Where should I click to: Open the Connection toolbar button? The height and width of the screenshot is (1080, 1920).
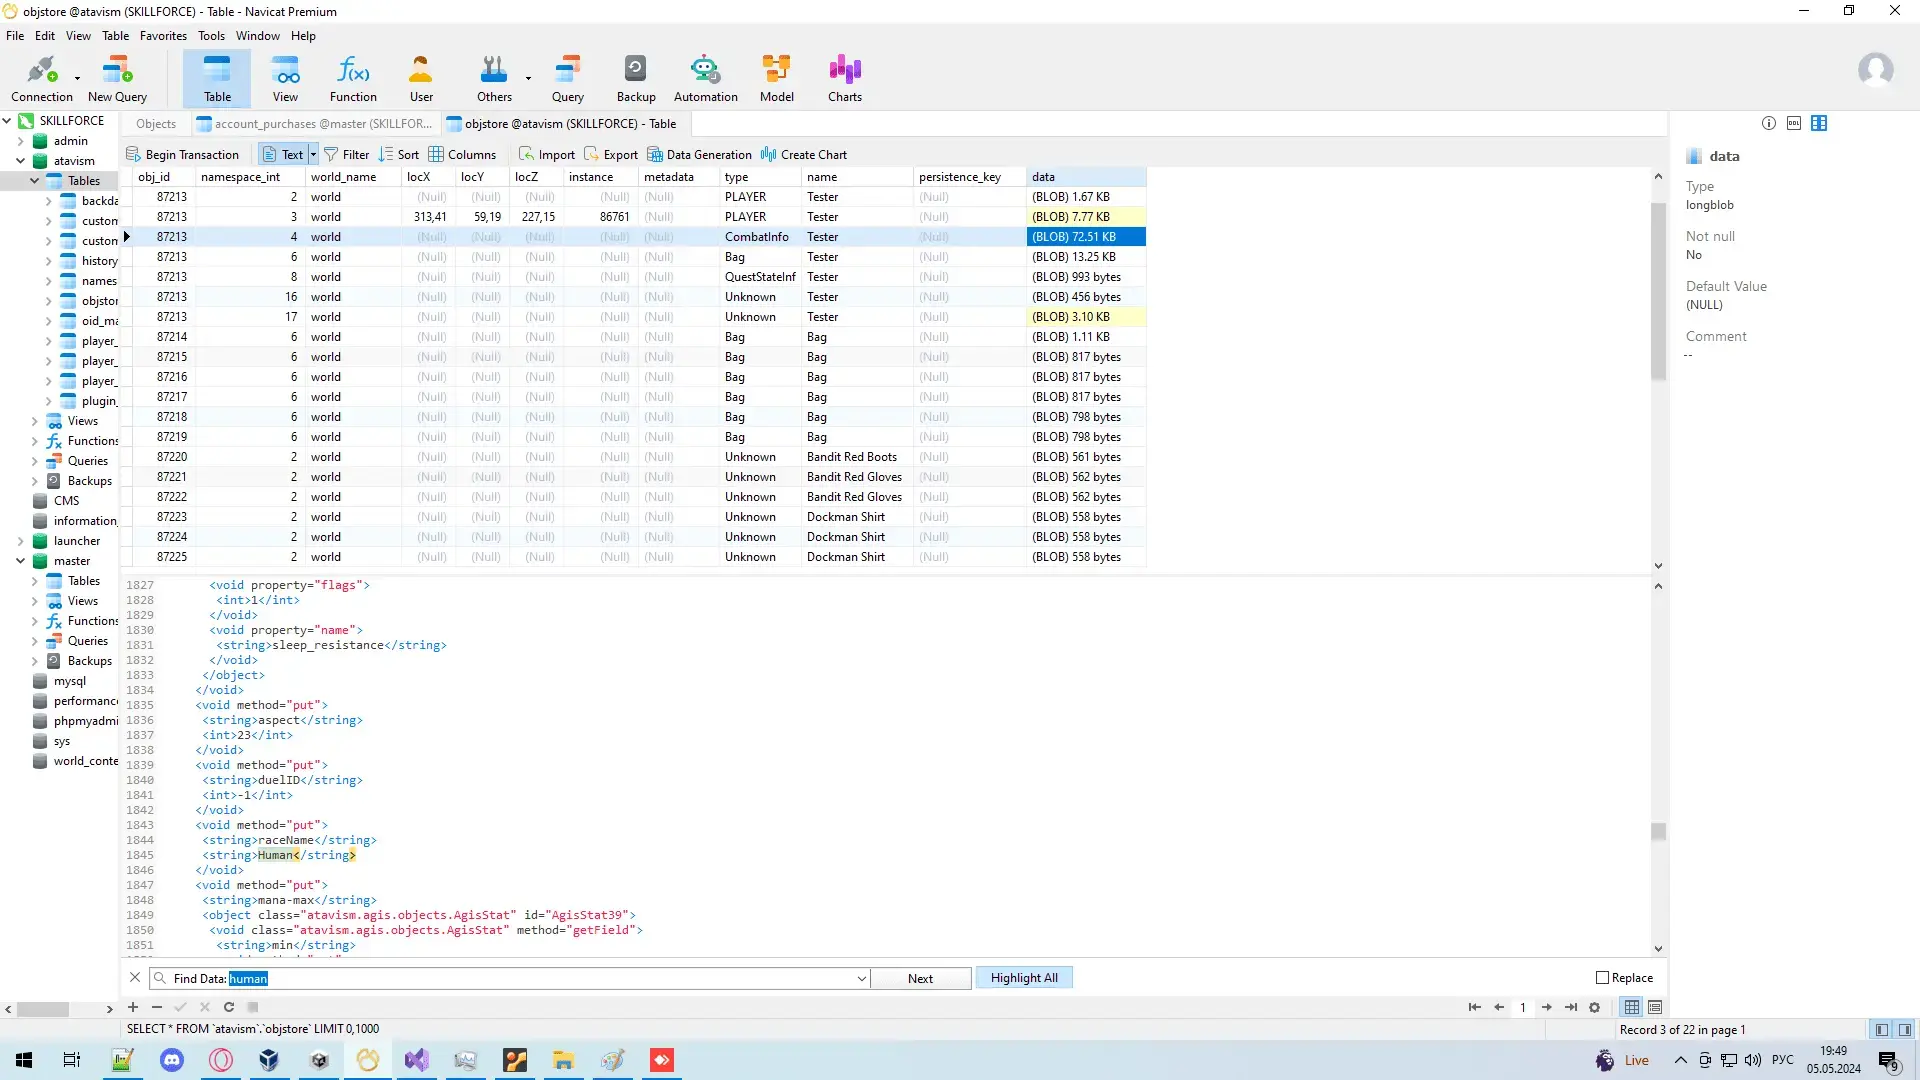pyautogui.click(x=41, y=79)
